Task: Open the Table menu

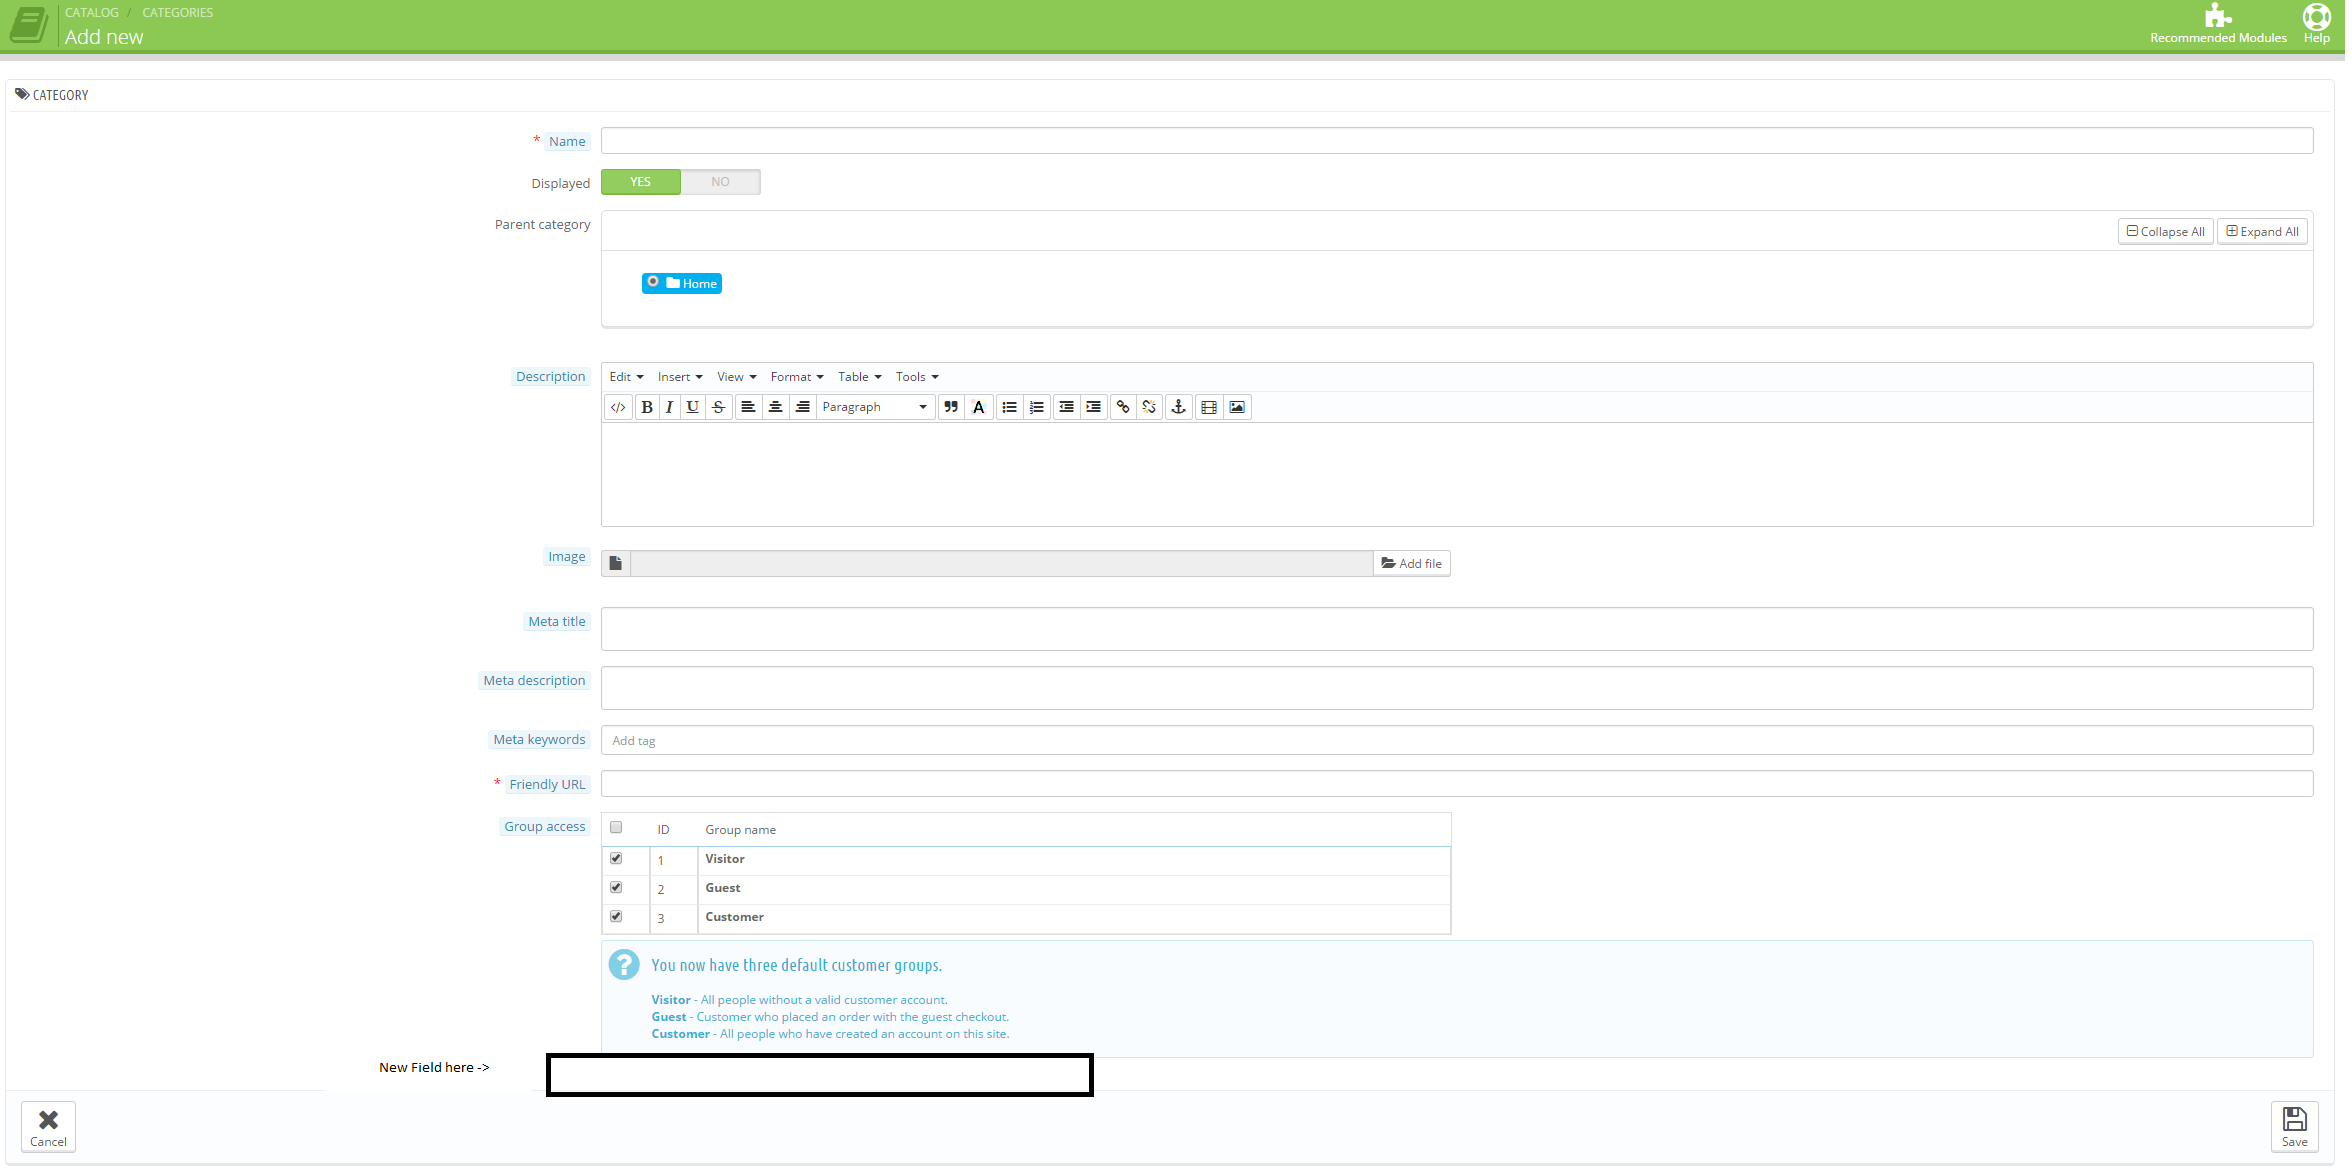Action: pyautogui.click(x=859, y=377)
